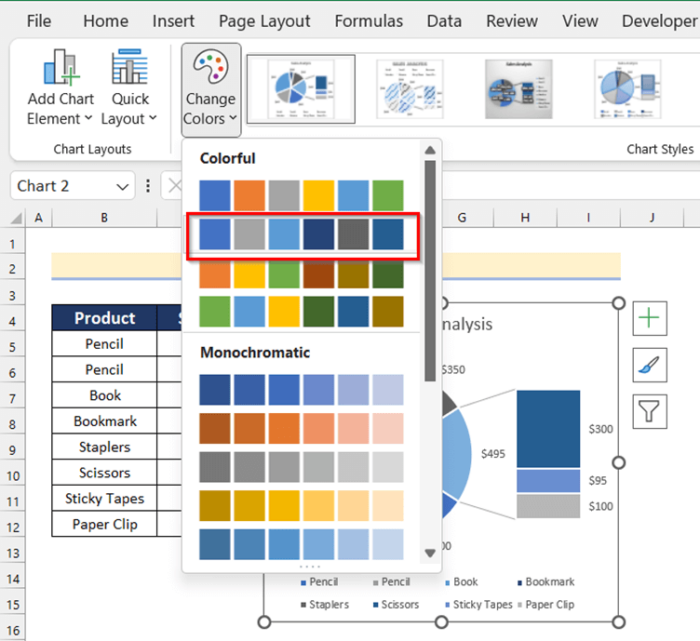Screen dimensions: 700x641
Task: Select row 7 header
Action: 12,399
